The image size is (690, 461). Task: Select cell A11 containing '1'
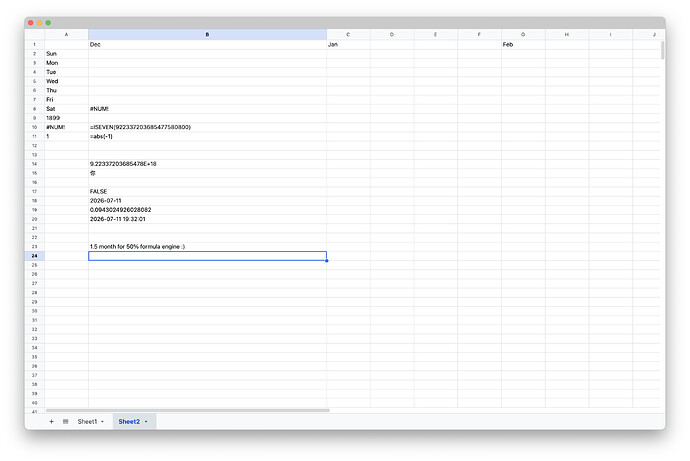pyautogui.click(x=66, y=136)
